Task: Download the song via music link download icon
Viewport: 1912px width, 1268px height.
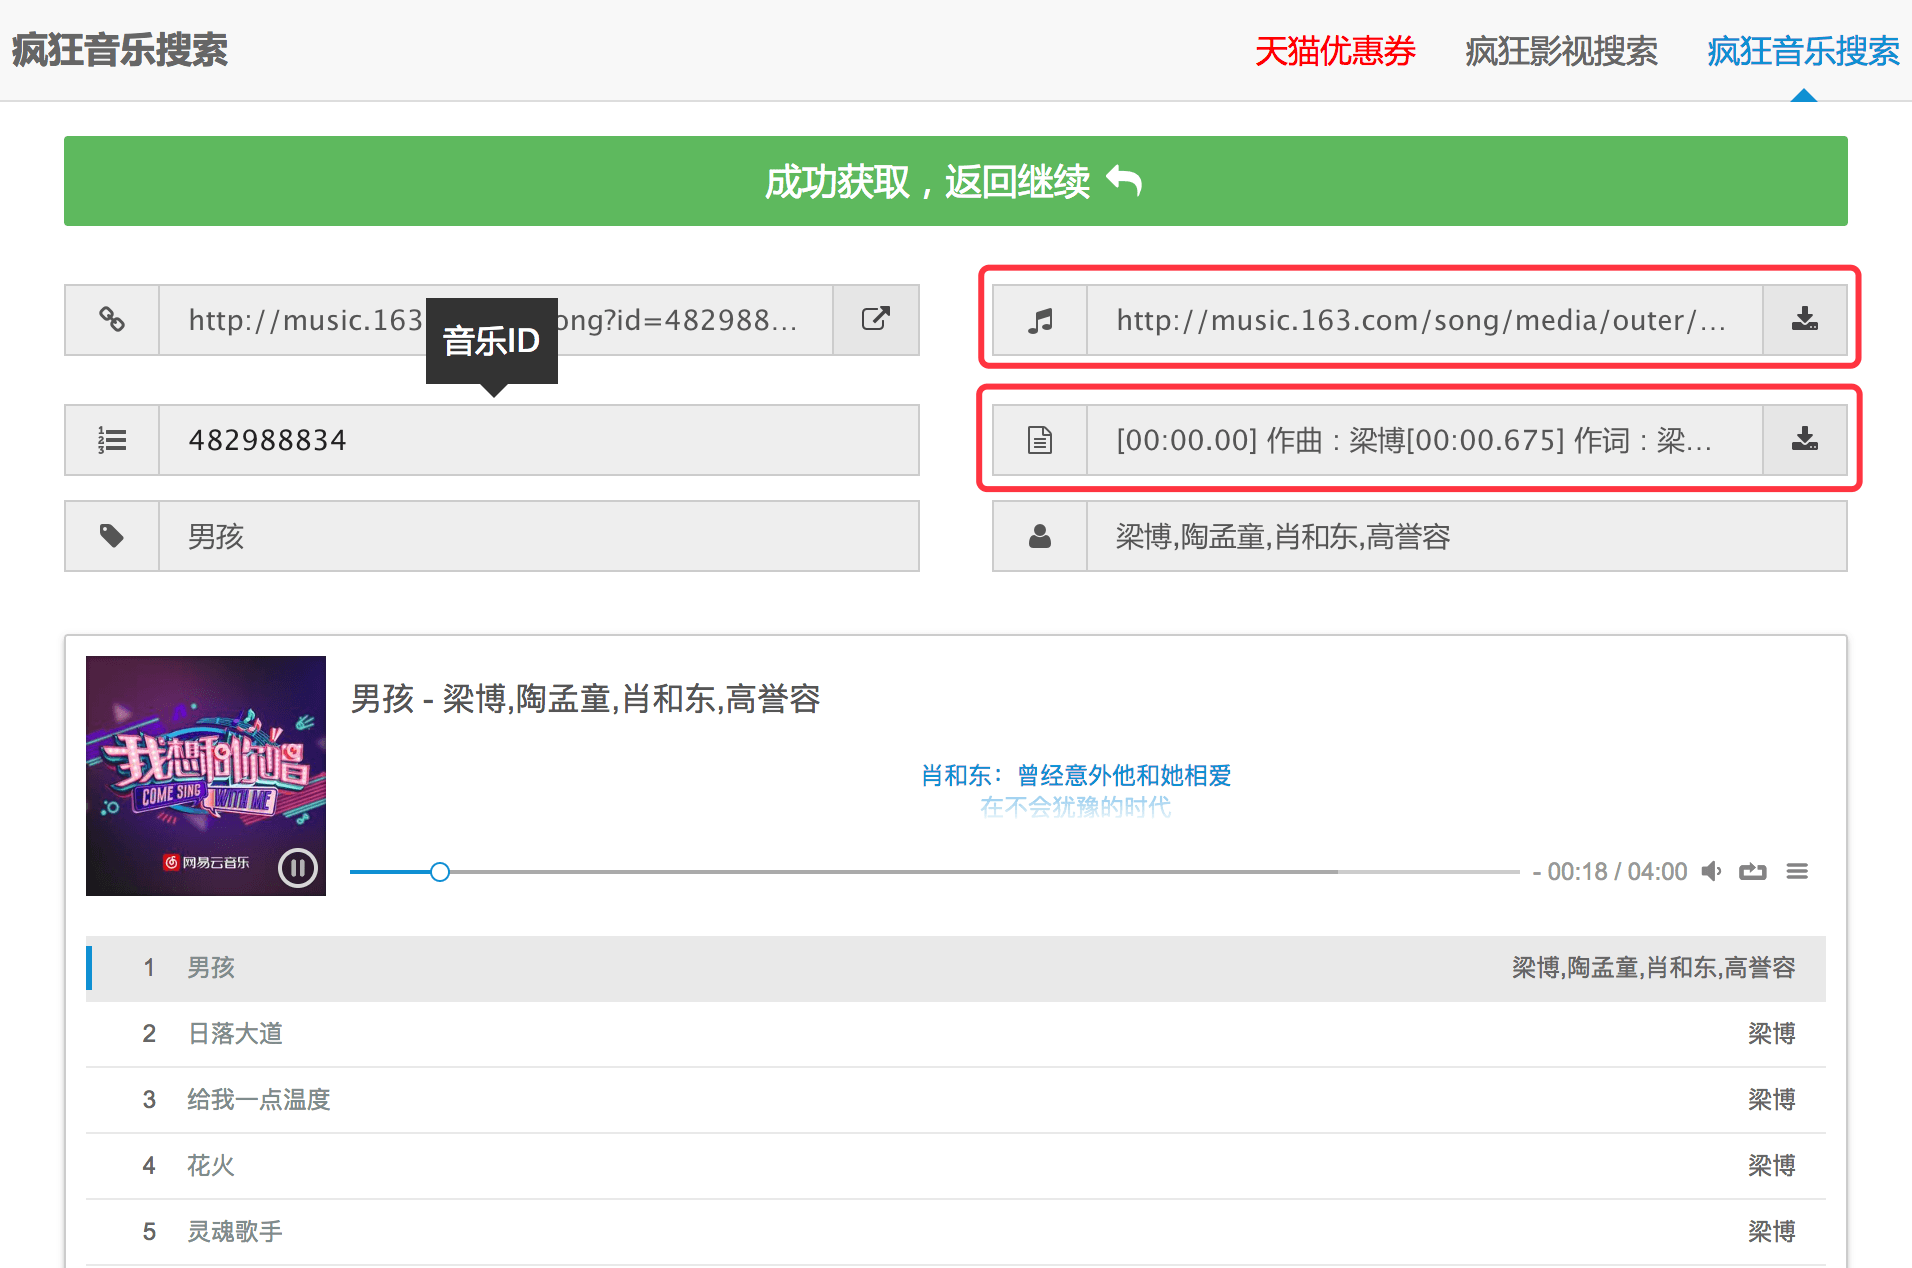Action: coord(1805,320)
